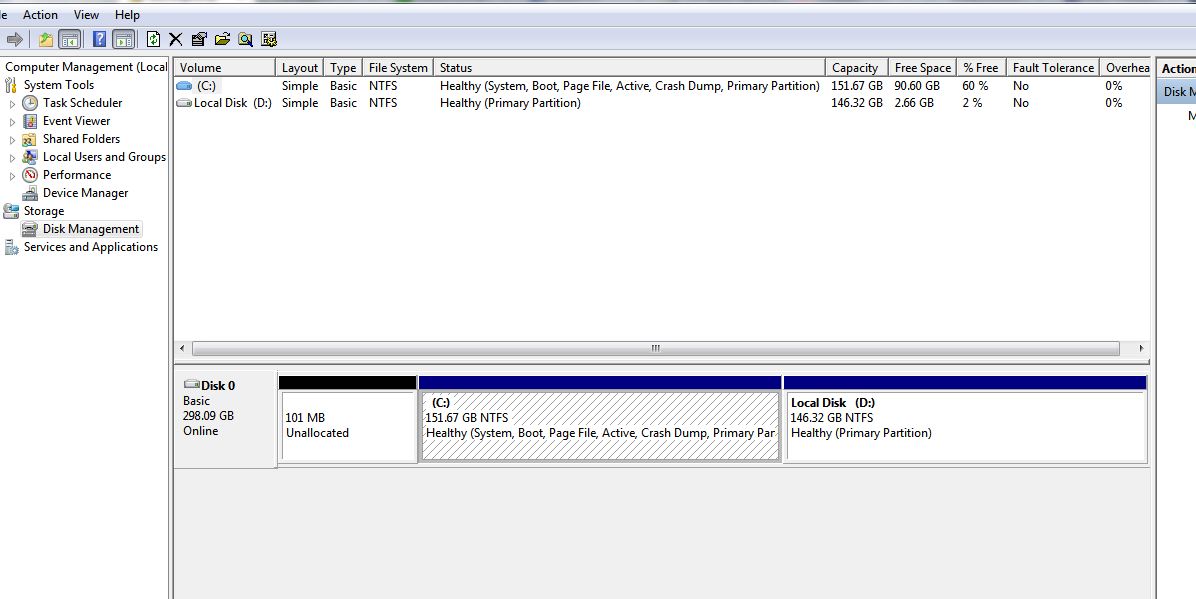Click the 90.60 GB free space cell
This screenshot has height=599, width=1196.
pos(917,86)
